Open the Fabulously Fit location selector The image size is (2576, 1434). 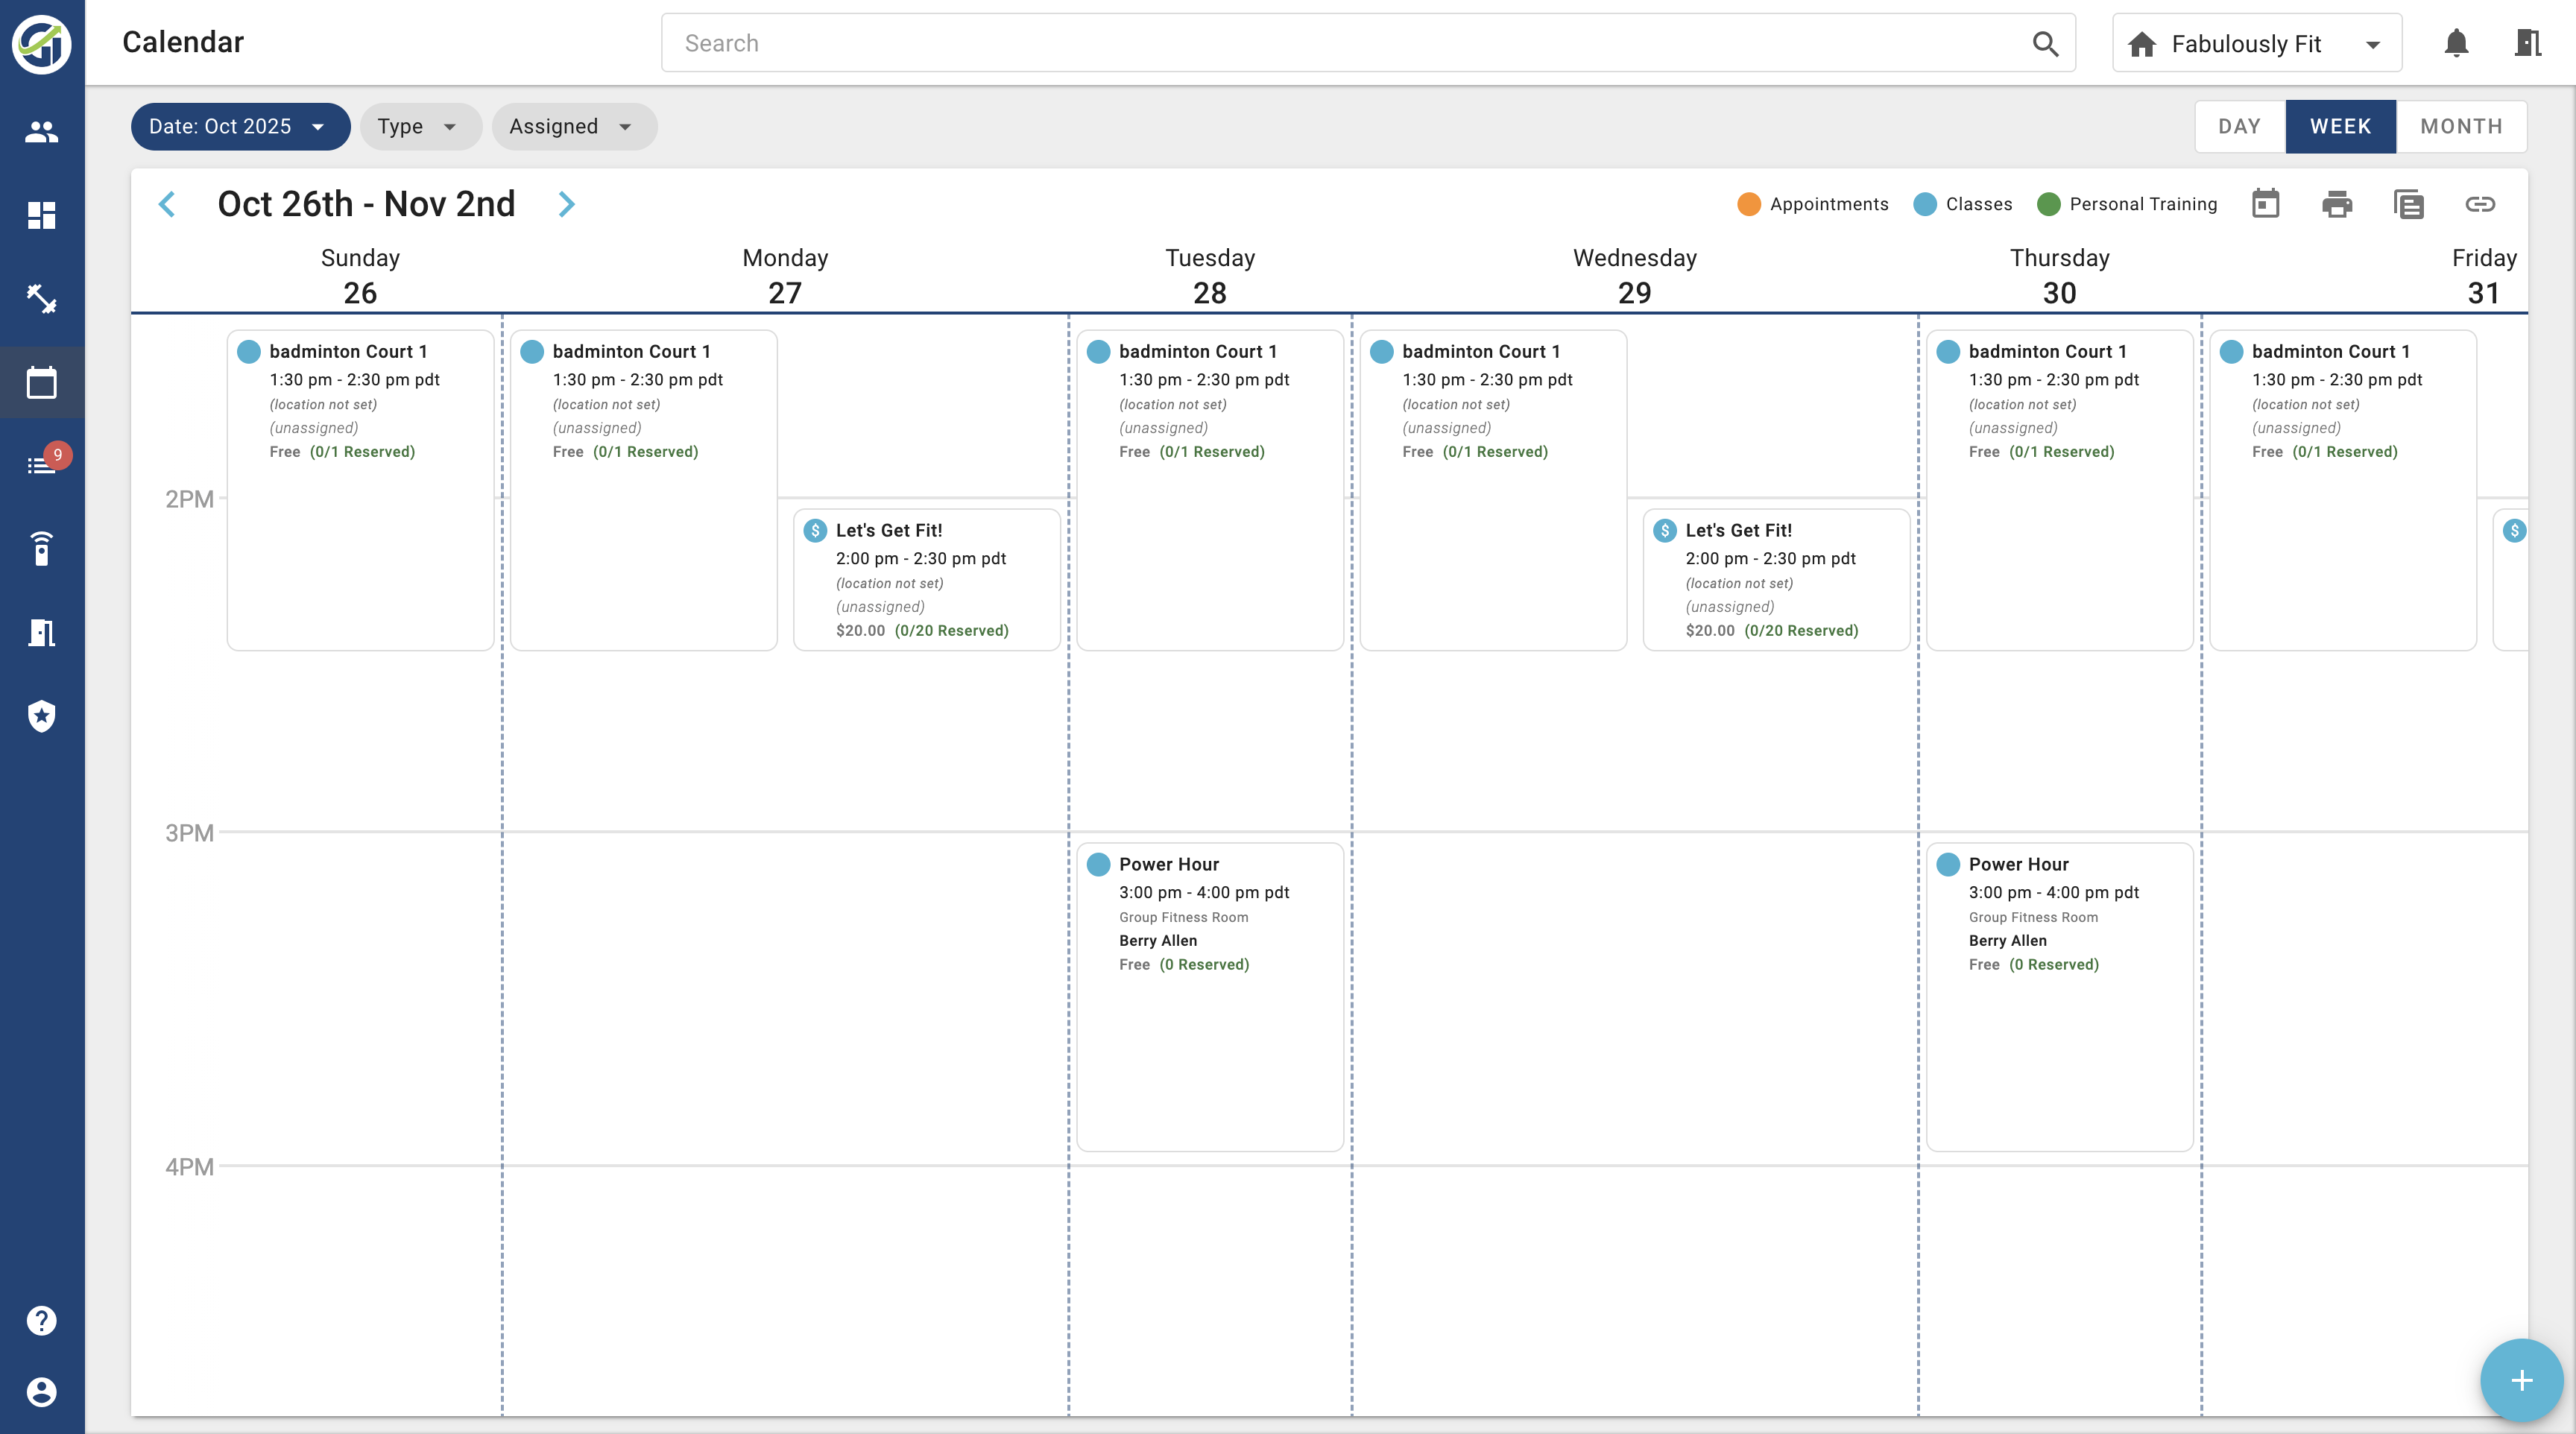coord(2256,43)
